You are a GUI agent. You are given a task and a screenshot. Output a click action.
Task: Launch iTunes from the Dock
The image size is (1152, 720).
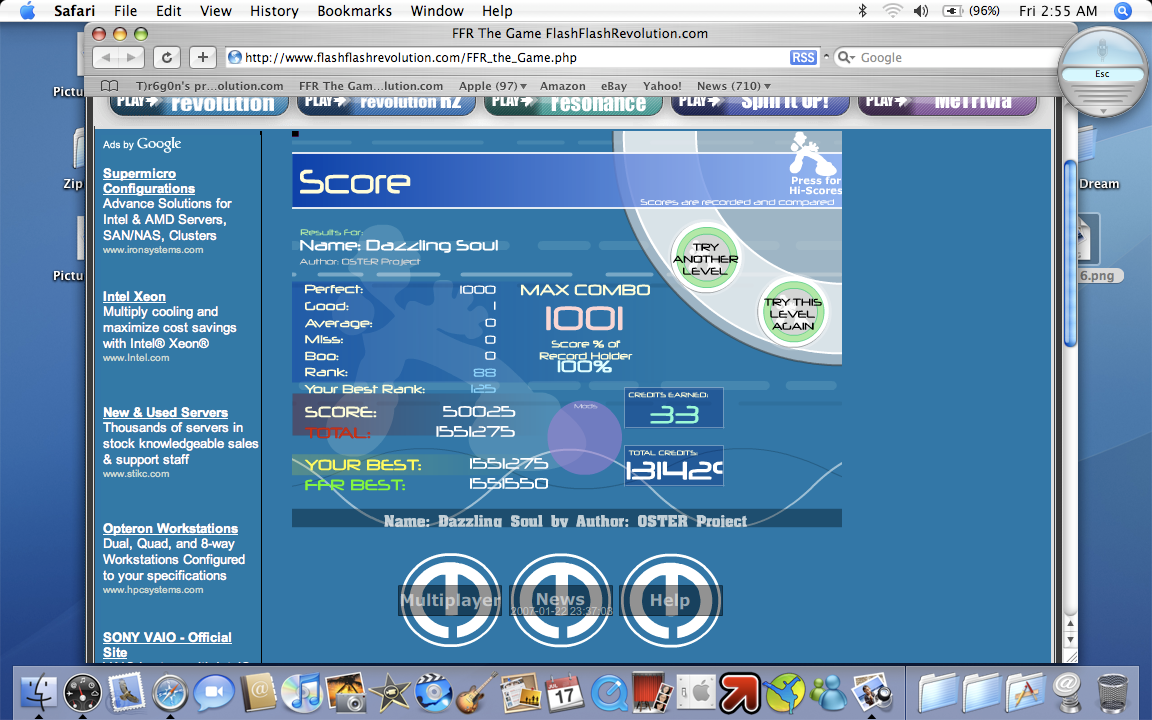(300, 692)
